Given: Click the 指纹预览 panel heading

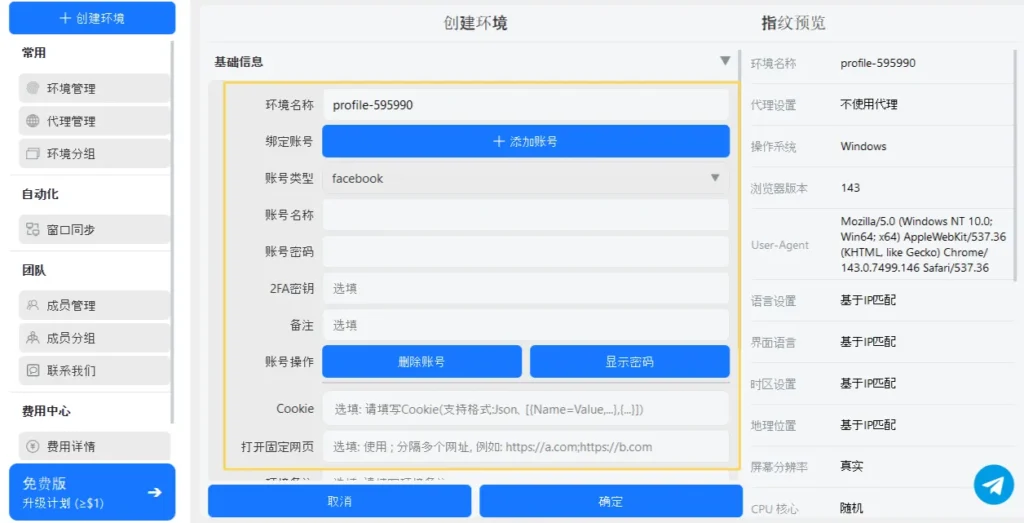Looking at the screenshot, I should (x=793, y=23).
